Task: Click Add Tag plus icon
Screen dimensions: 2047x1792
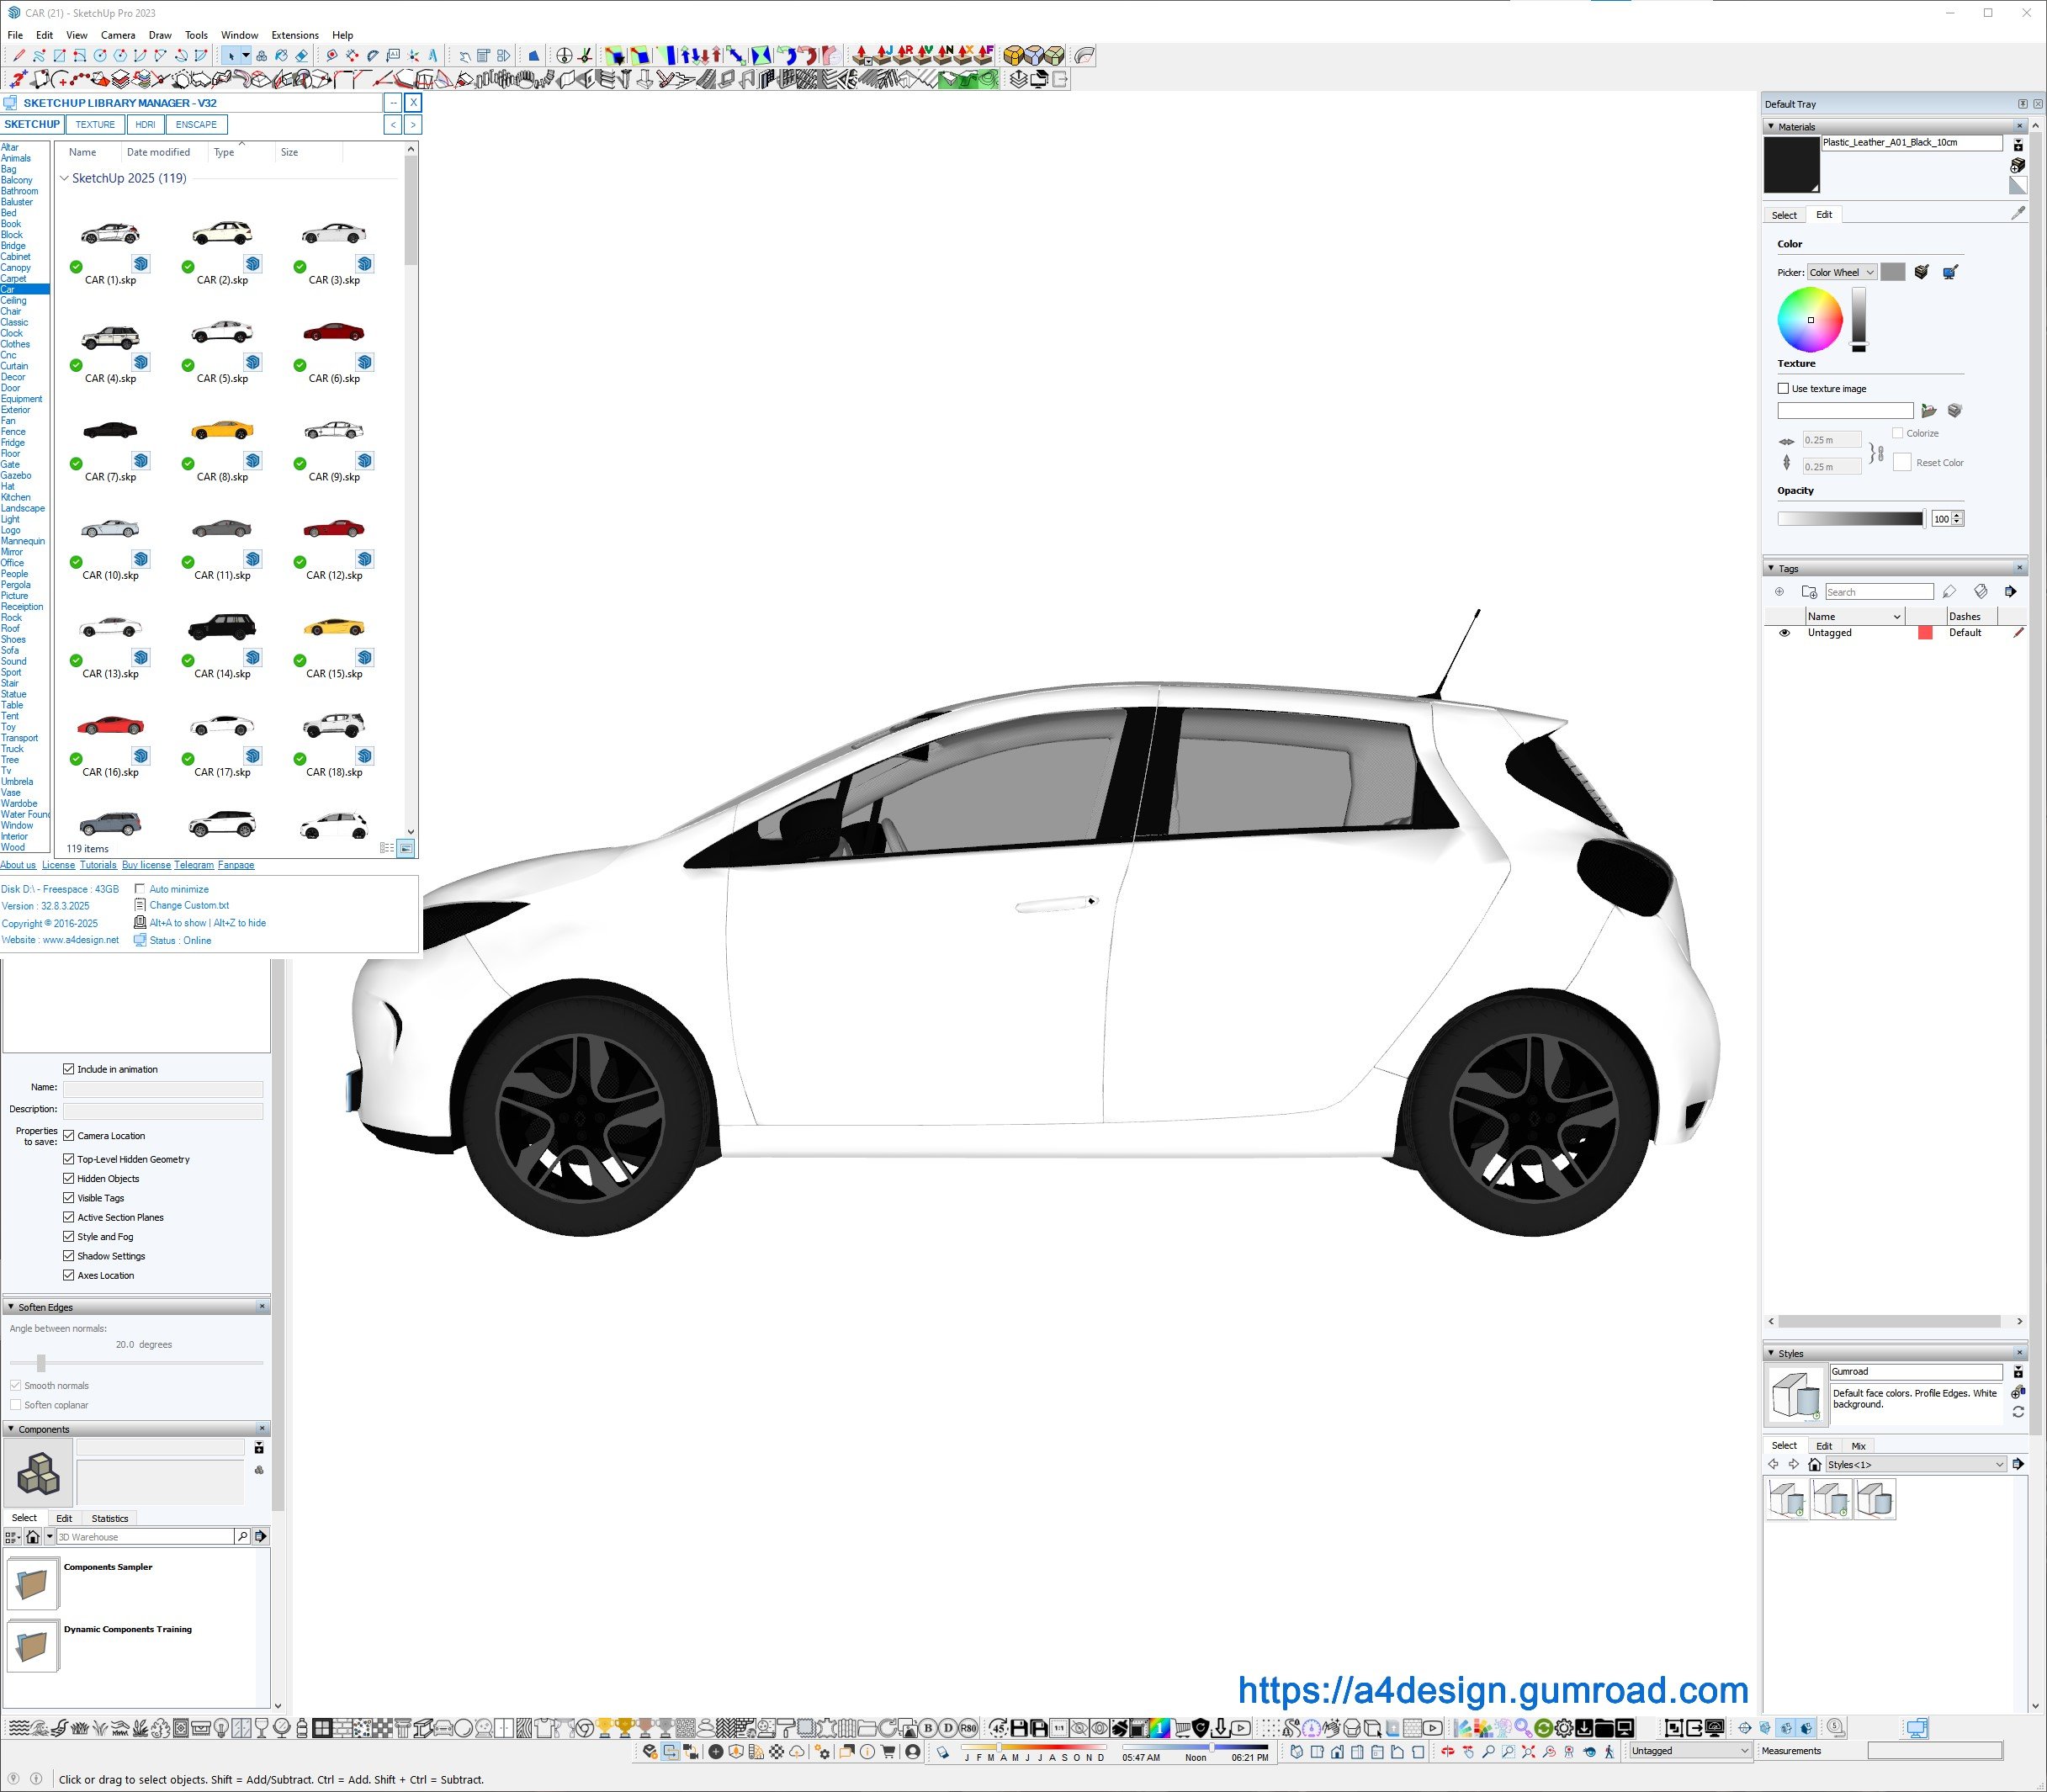Action: tap(1779, 592)
